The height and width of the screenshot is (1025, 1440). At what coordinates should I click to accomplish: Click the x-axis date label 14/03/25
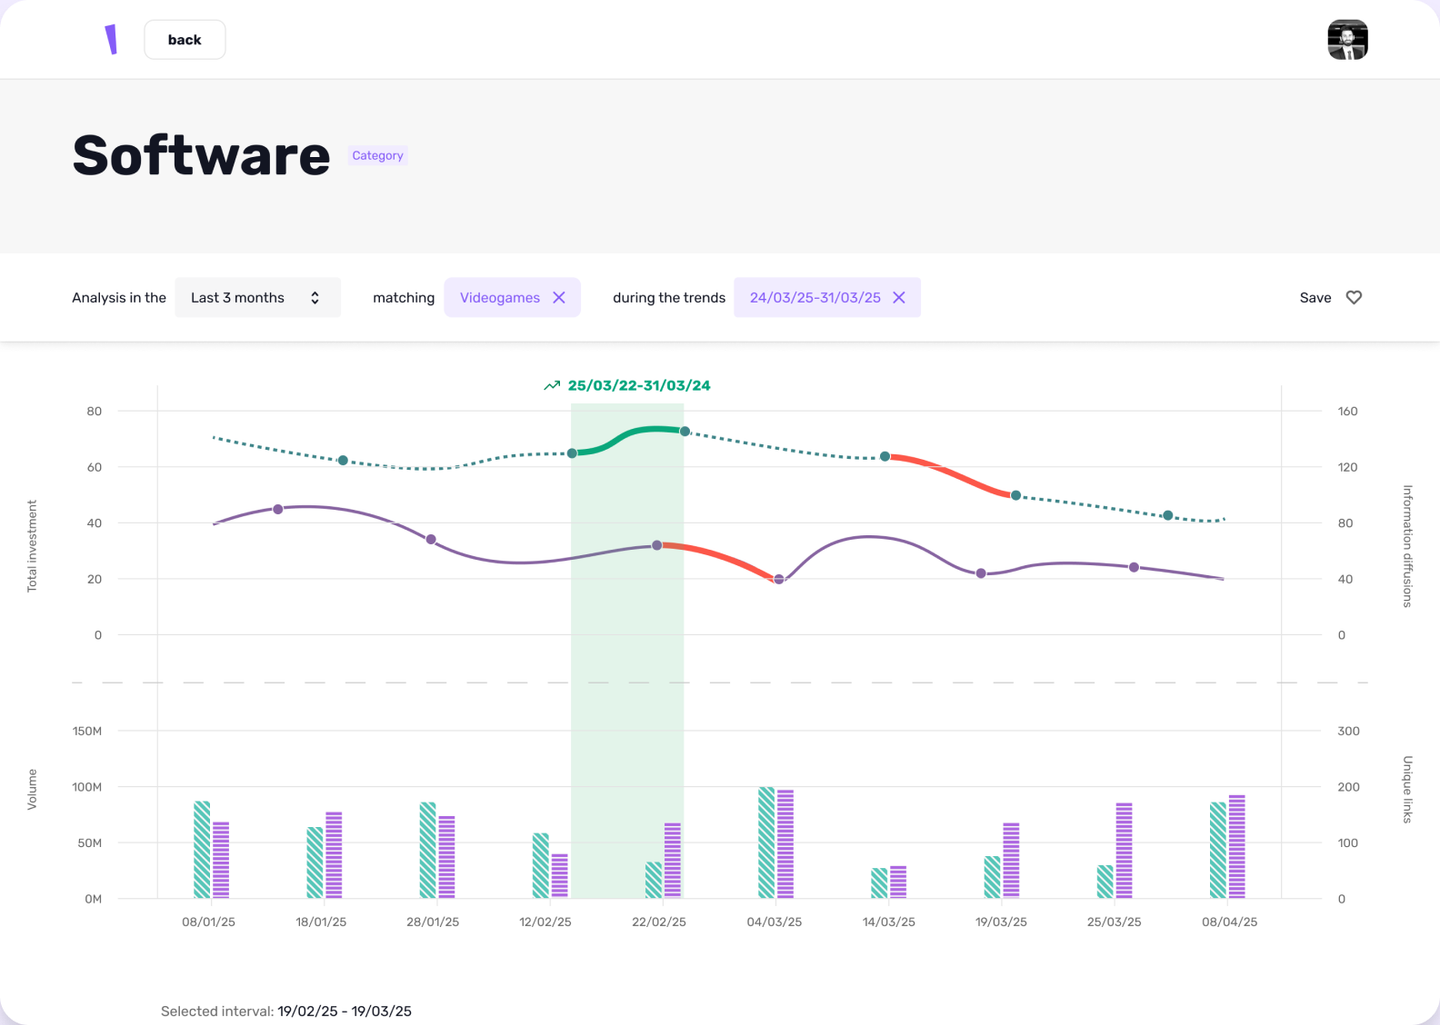[x=889, y=922]
